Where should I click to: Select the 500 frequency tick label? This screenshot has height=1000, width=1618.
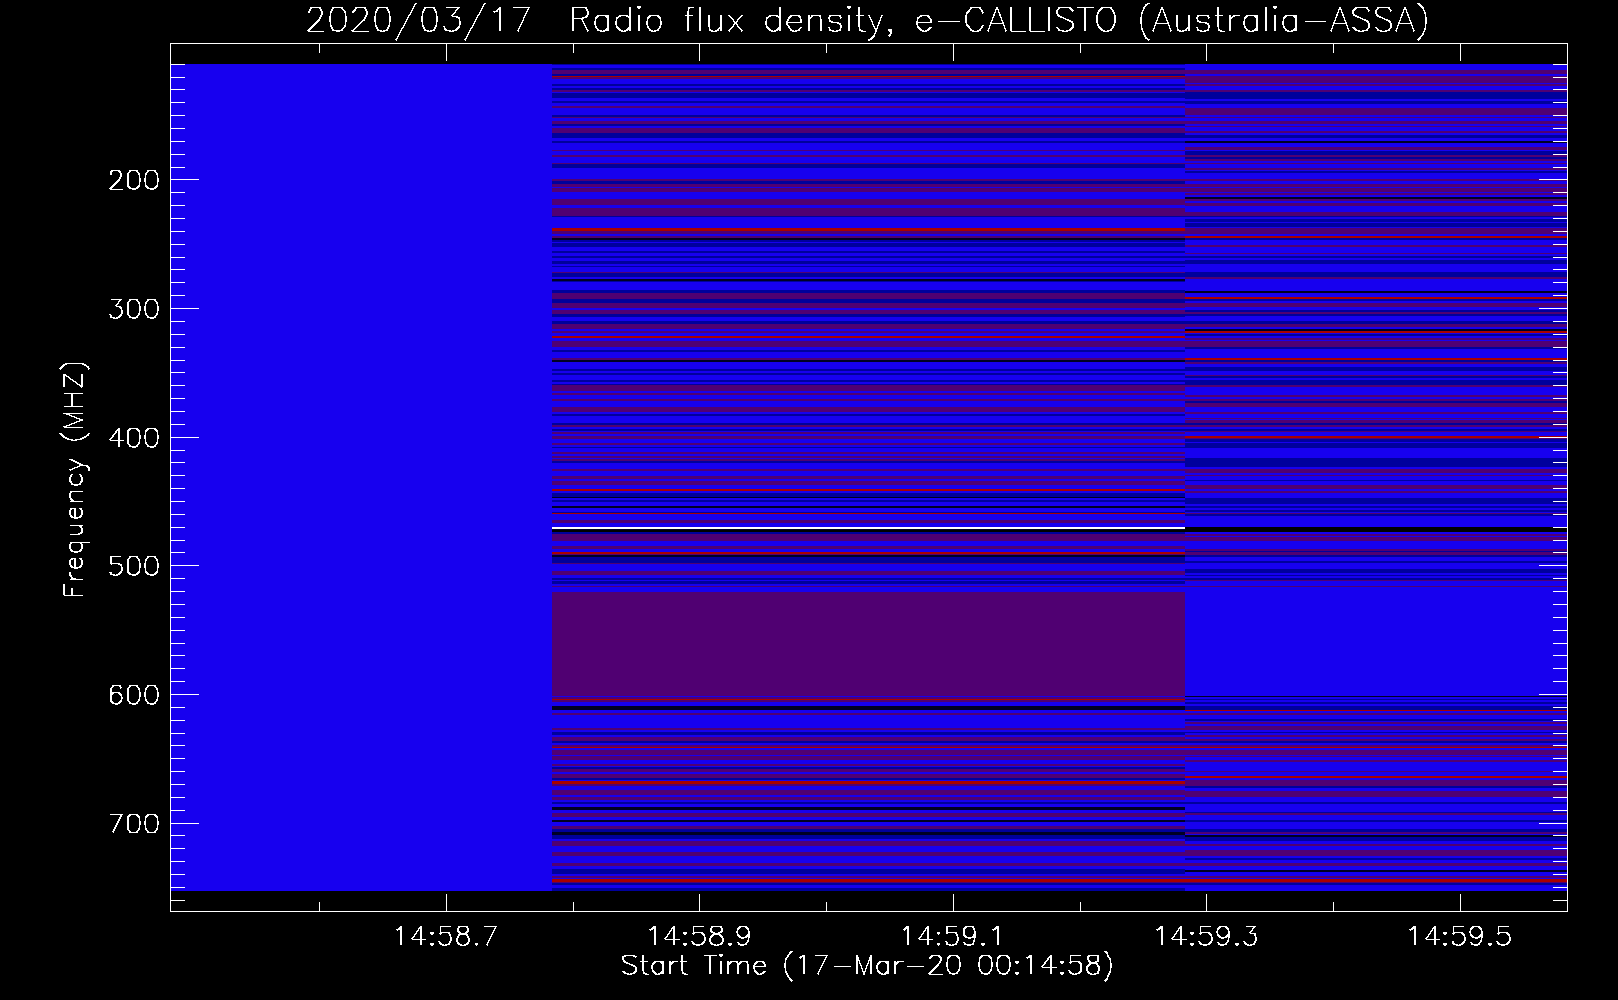[x=133, y=566]
